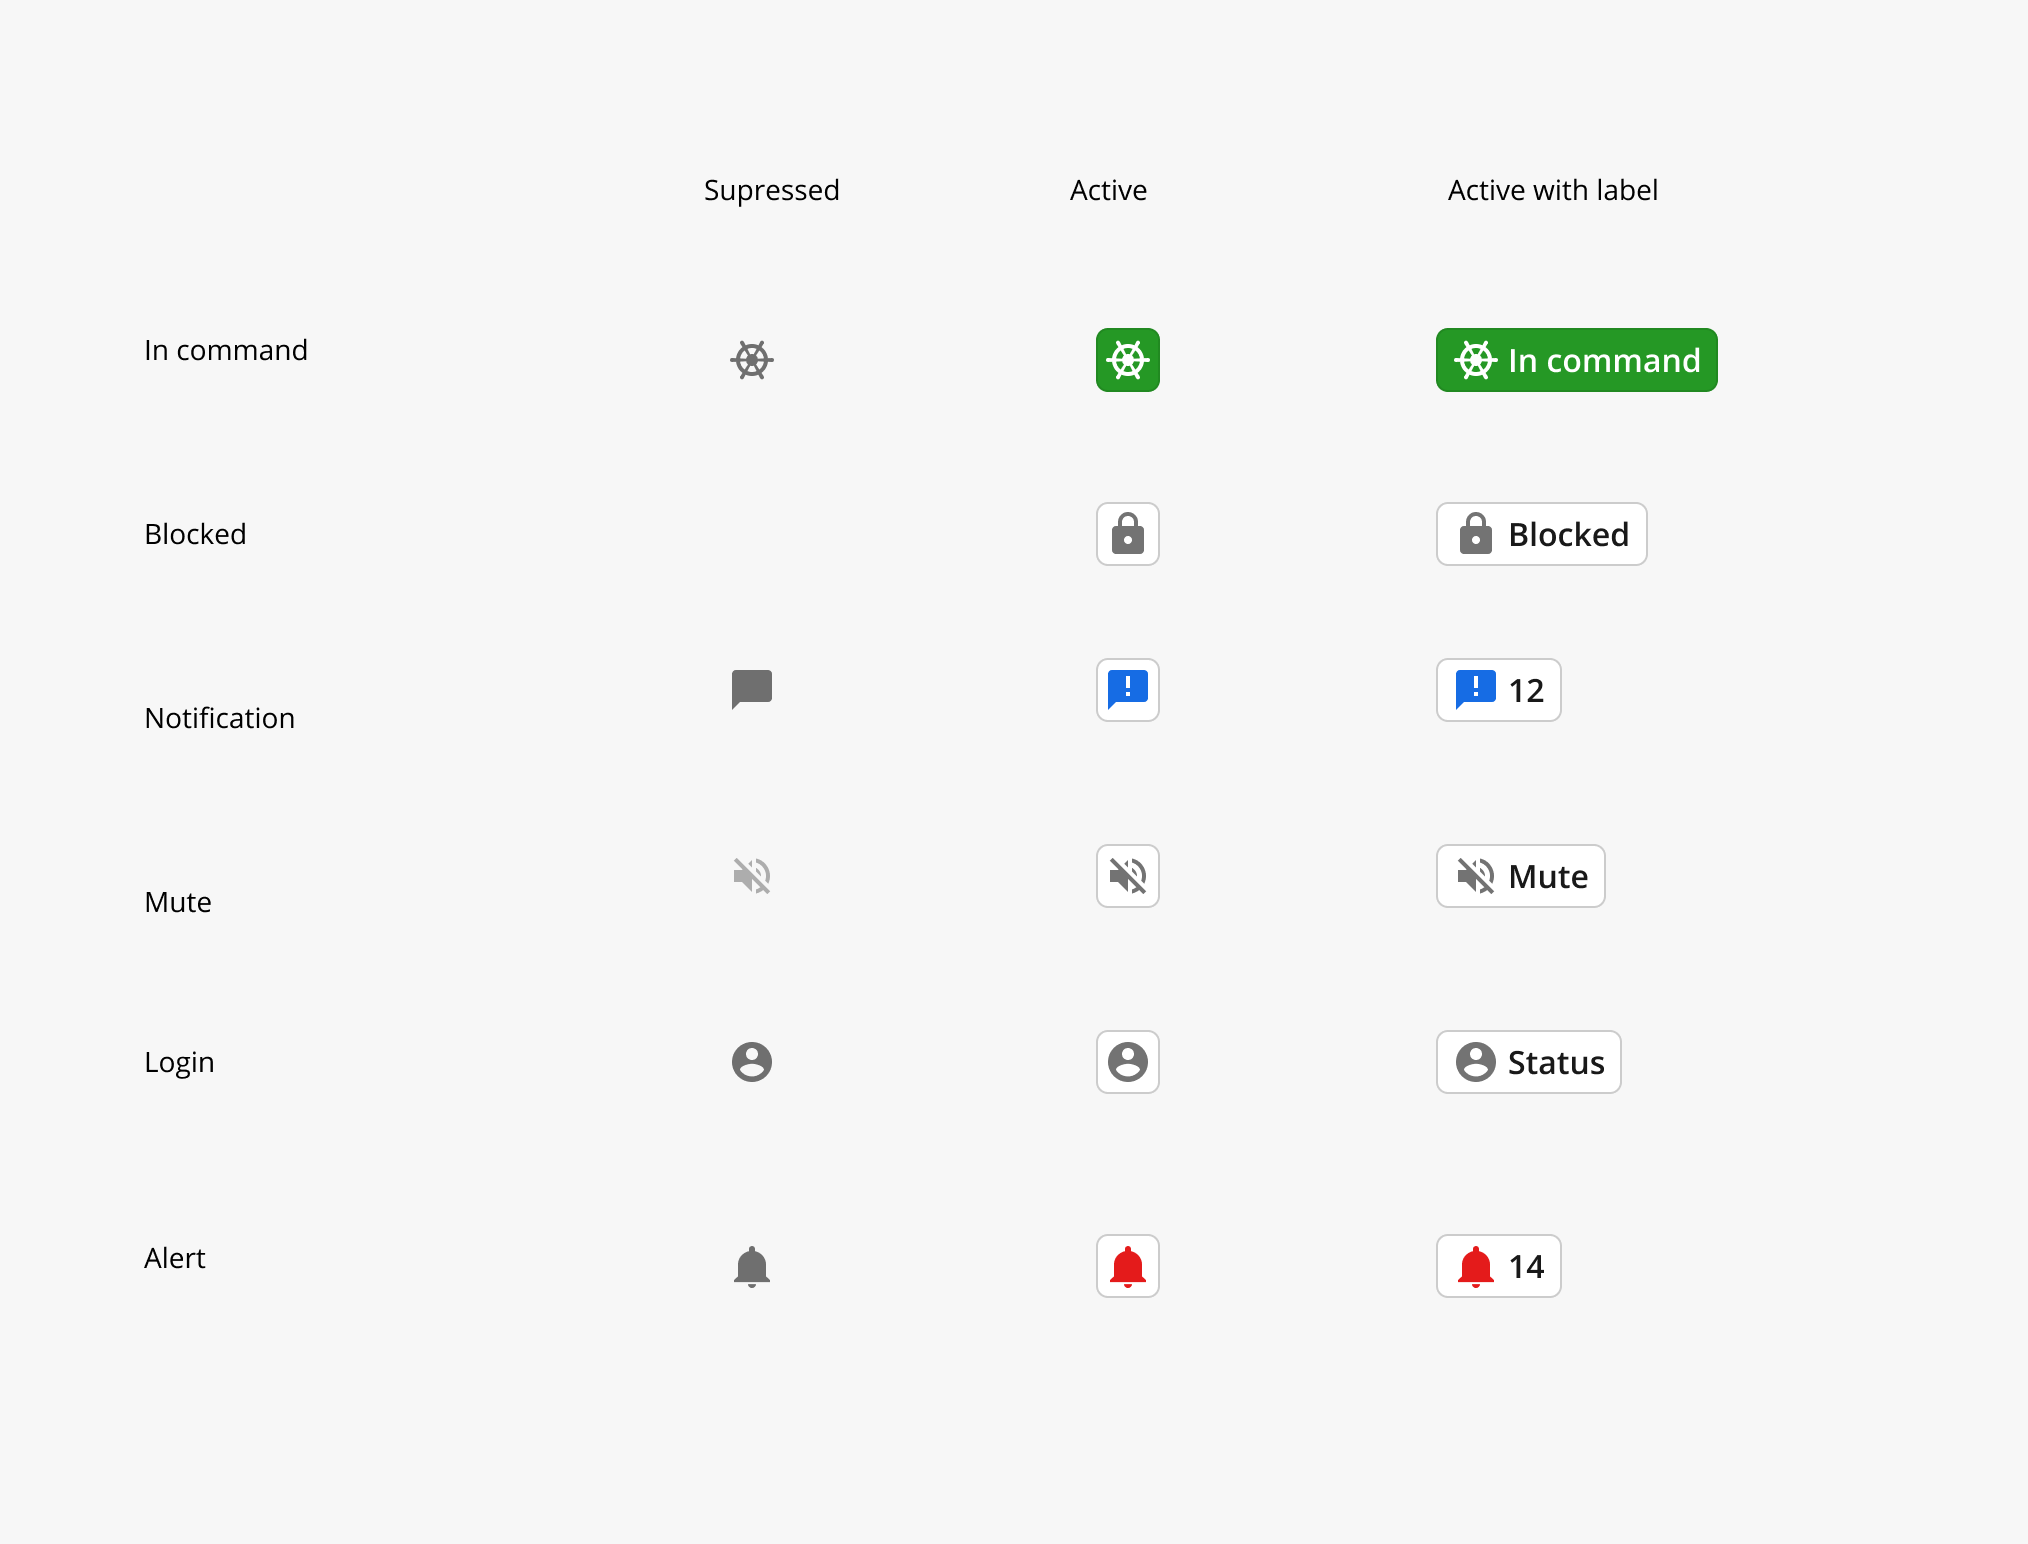Click the active Blocked lock icon button
Viewport: 2028px width, 1544px height.
tap(1128, 534)
